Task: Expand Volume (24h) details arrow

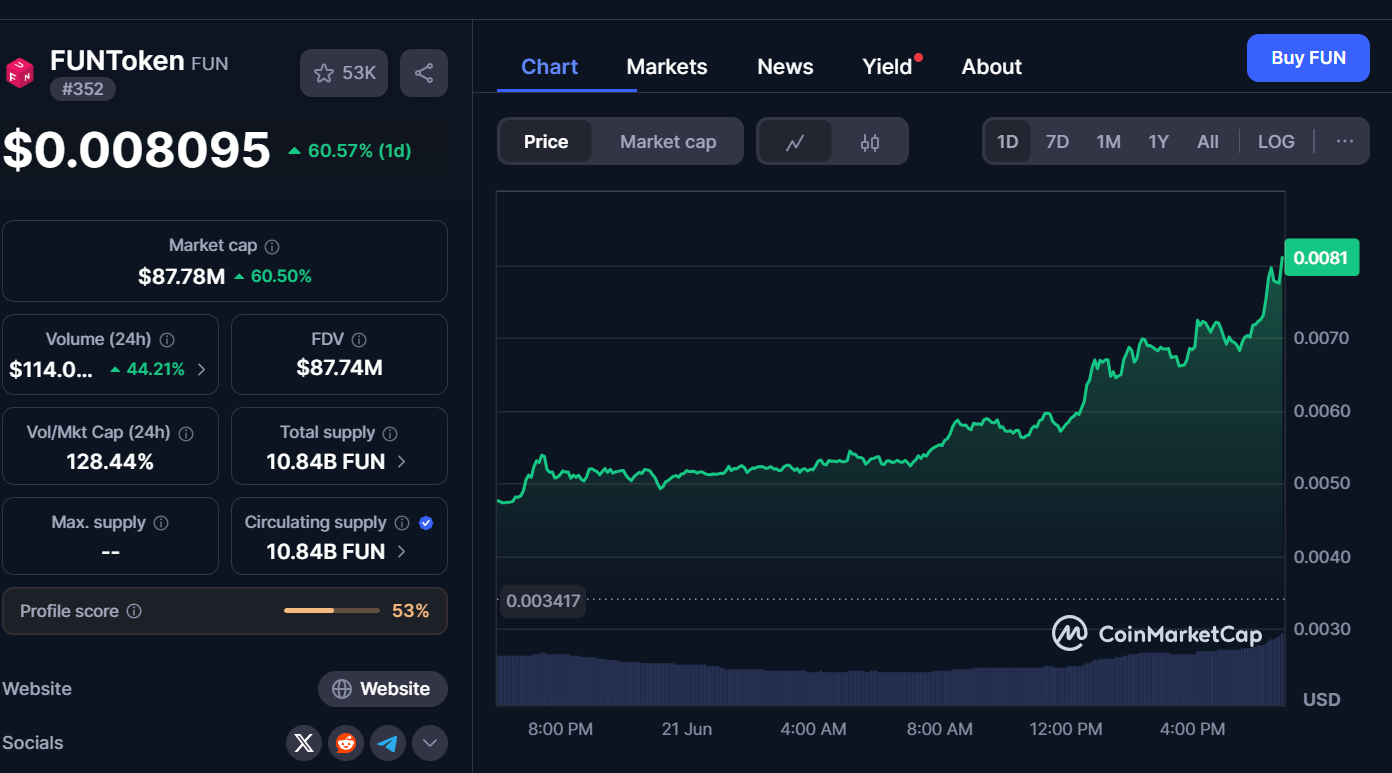Action: click(202, 369)
